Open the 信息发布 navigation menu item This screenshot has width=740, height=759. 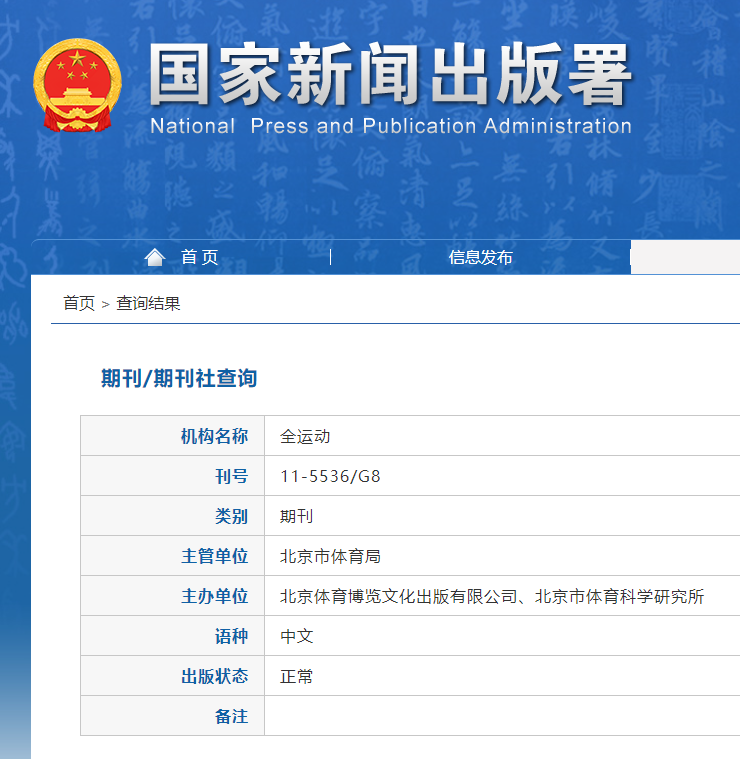(480, 257)
